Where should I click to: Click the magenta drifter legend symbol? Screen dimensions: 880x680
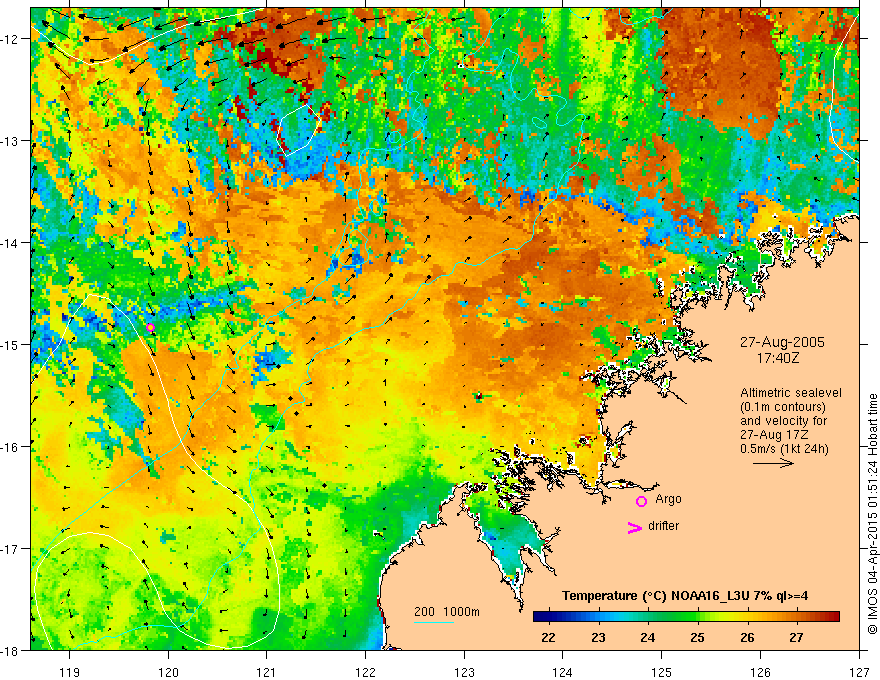[634, 527]
